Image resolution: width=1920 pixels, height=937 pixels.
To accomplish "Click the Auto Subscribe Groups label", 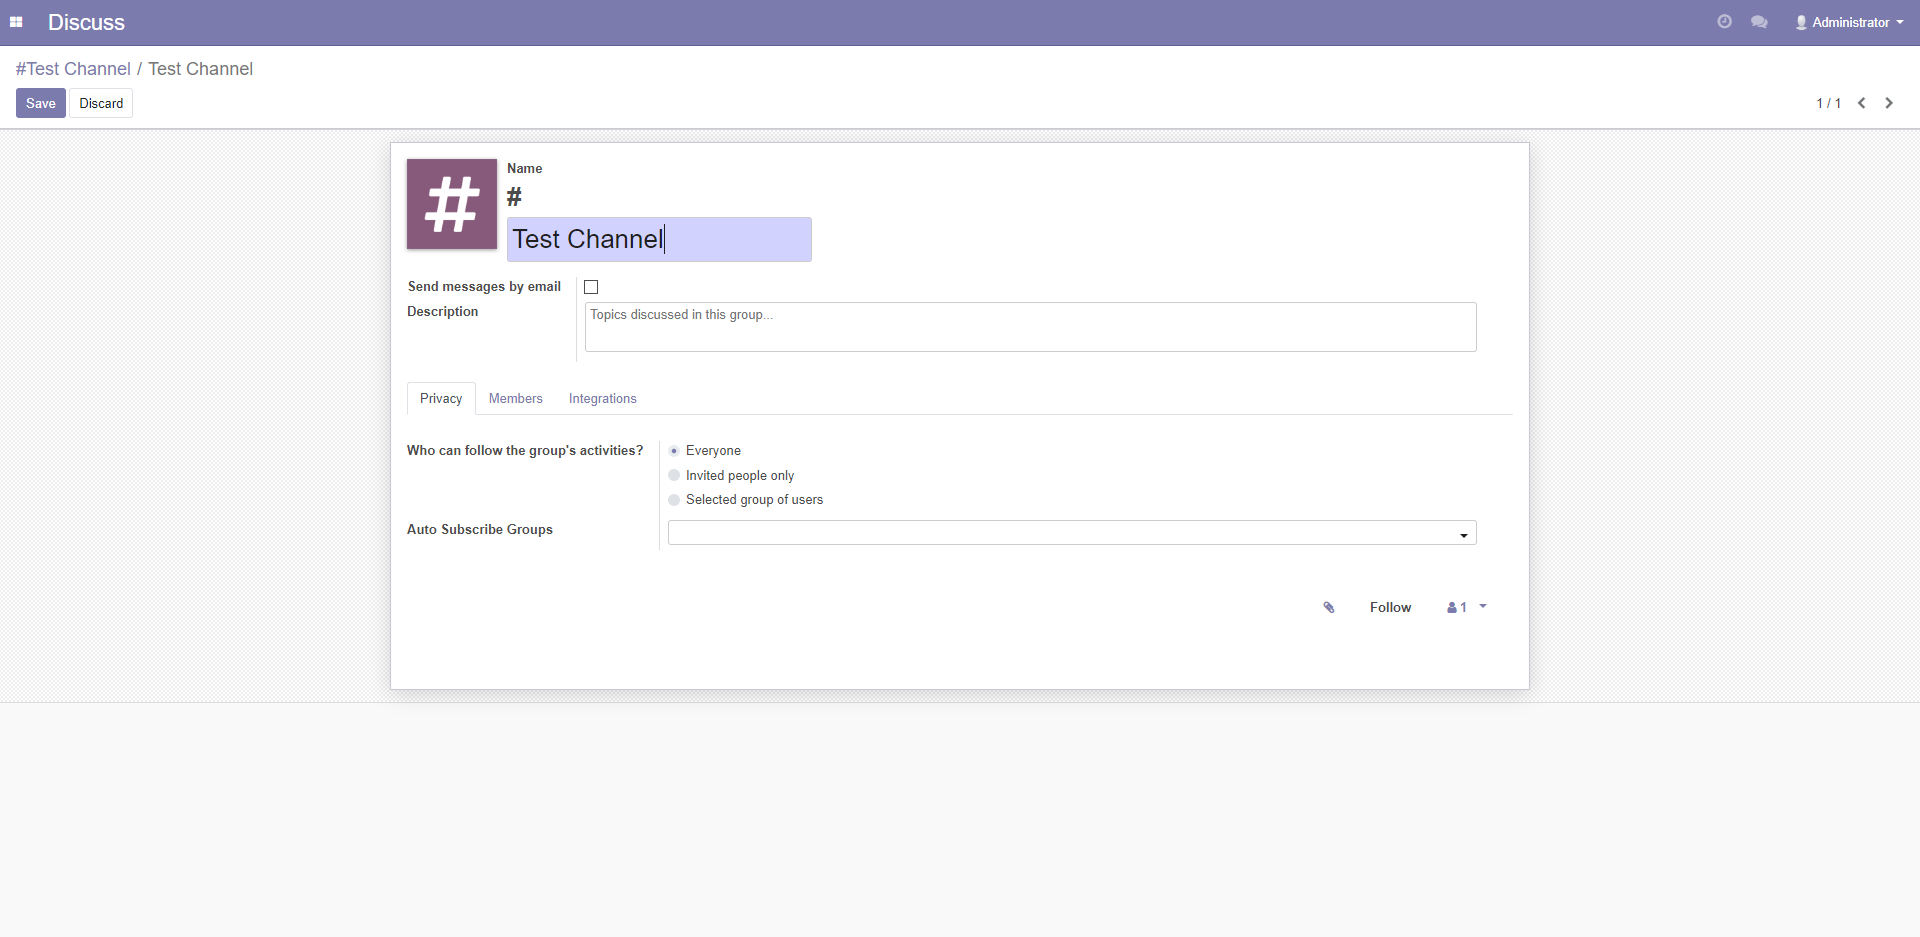I will (480, 529).
